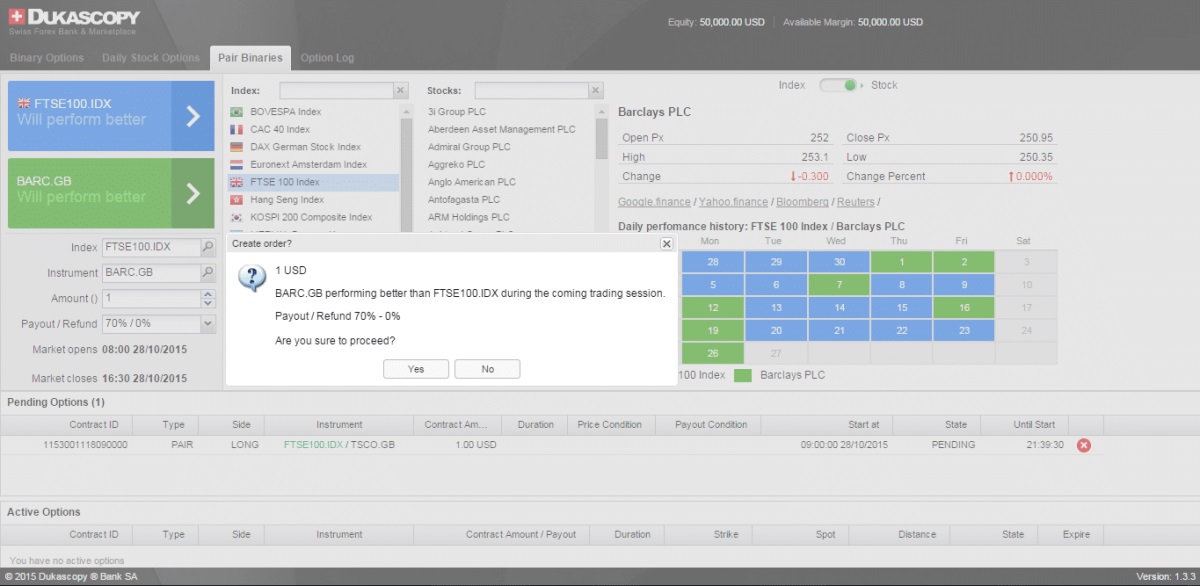Clear the Index search box
Screen dimensions: 1200x586
[x=401, y=91]
